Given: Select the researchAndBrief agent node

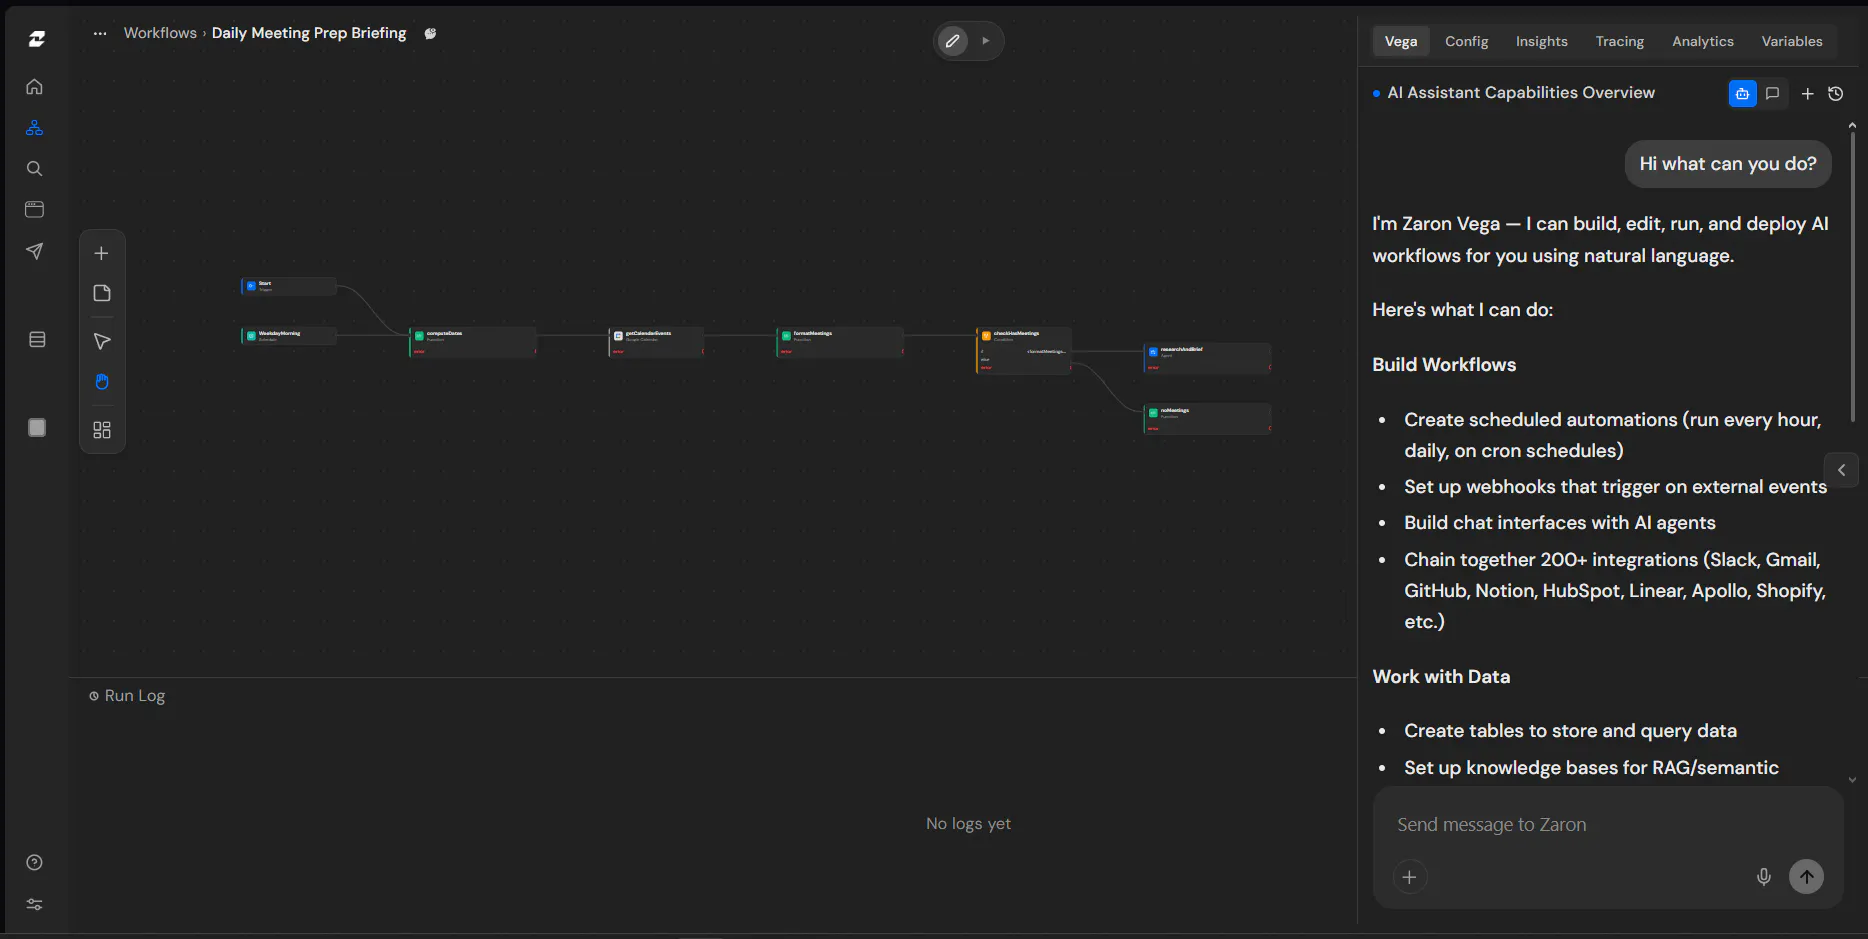Looking at the screenshot, I should pyautogui.click(x=1207, y=358).
